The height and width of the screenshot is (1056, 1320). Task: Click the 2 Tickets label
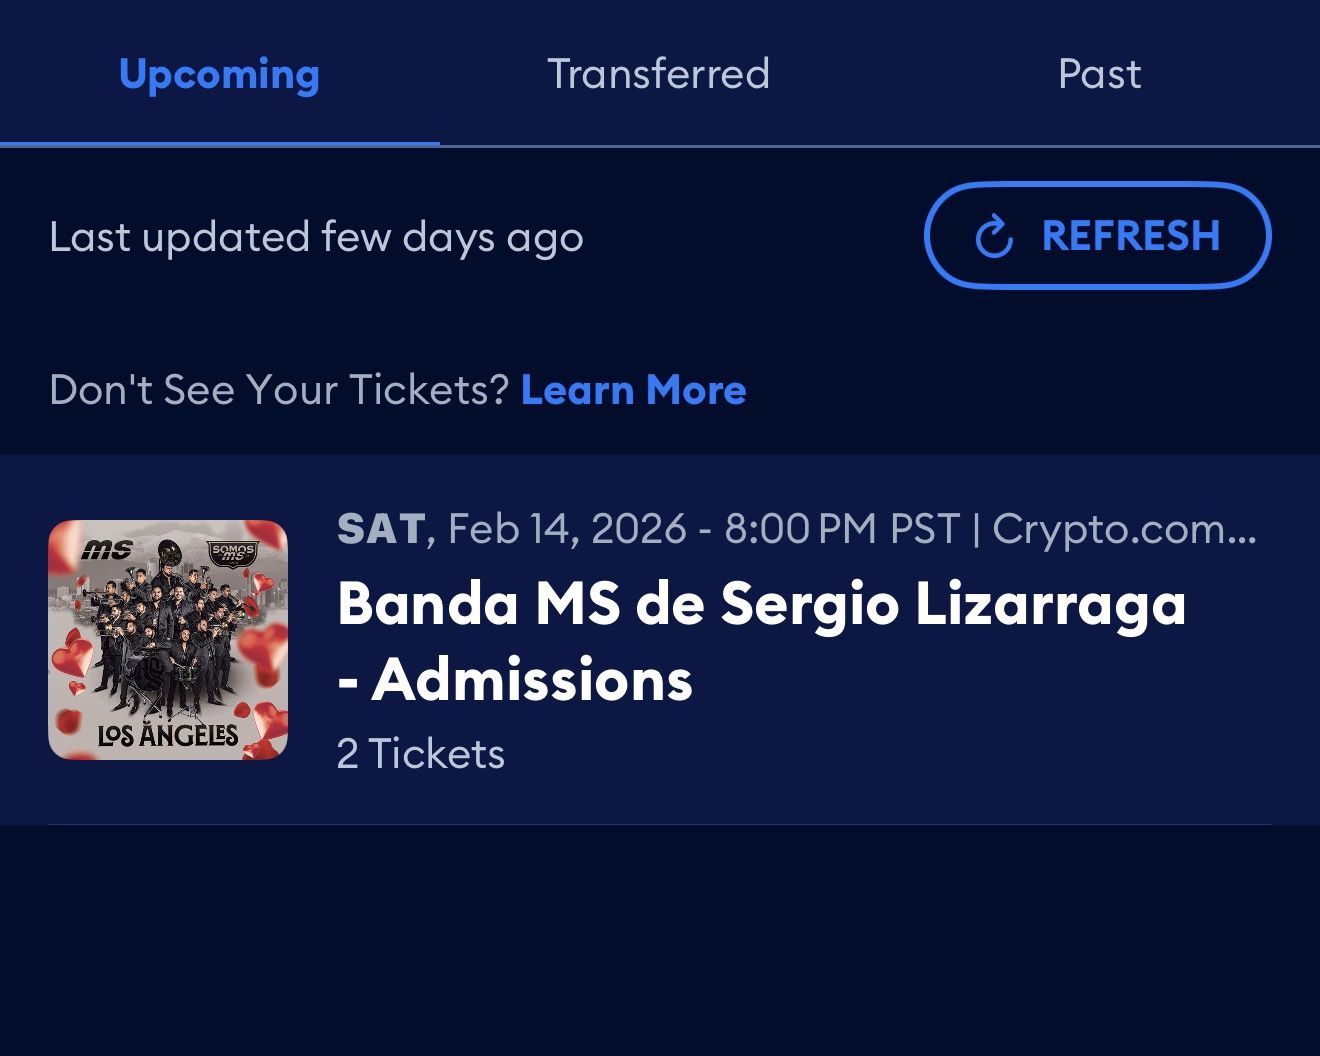420,754
